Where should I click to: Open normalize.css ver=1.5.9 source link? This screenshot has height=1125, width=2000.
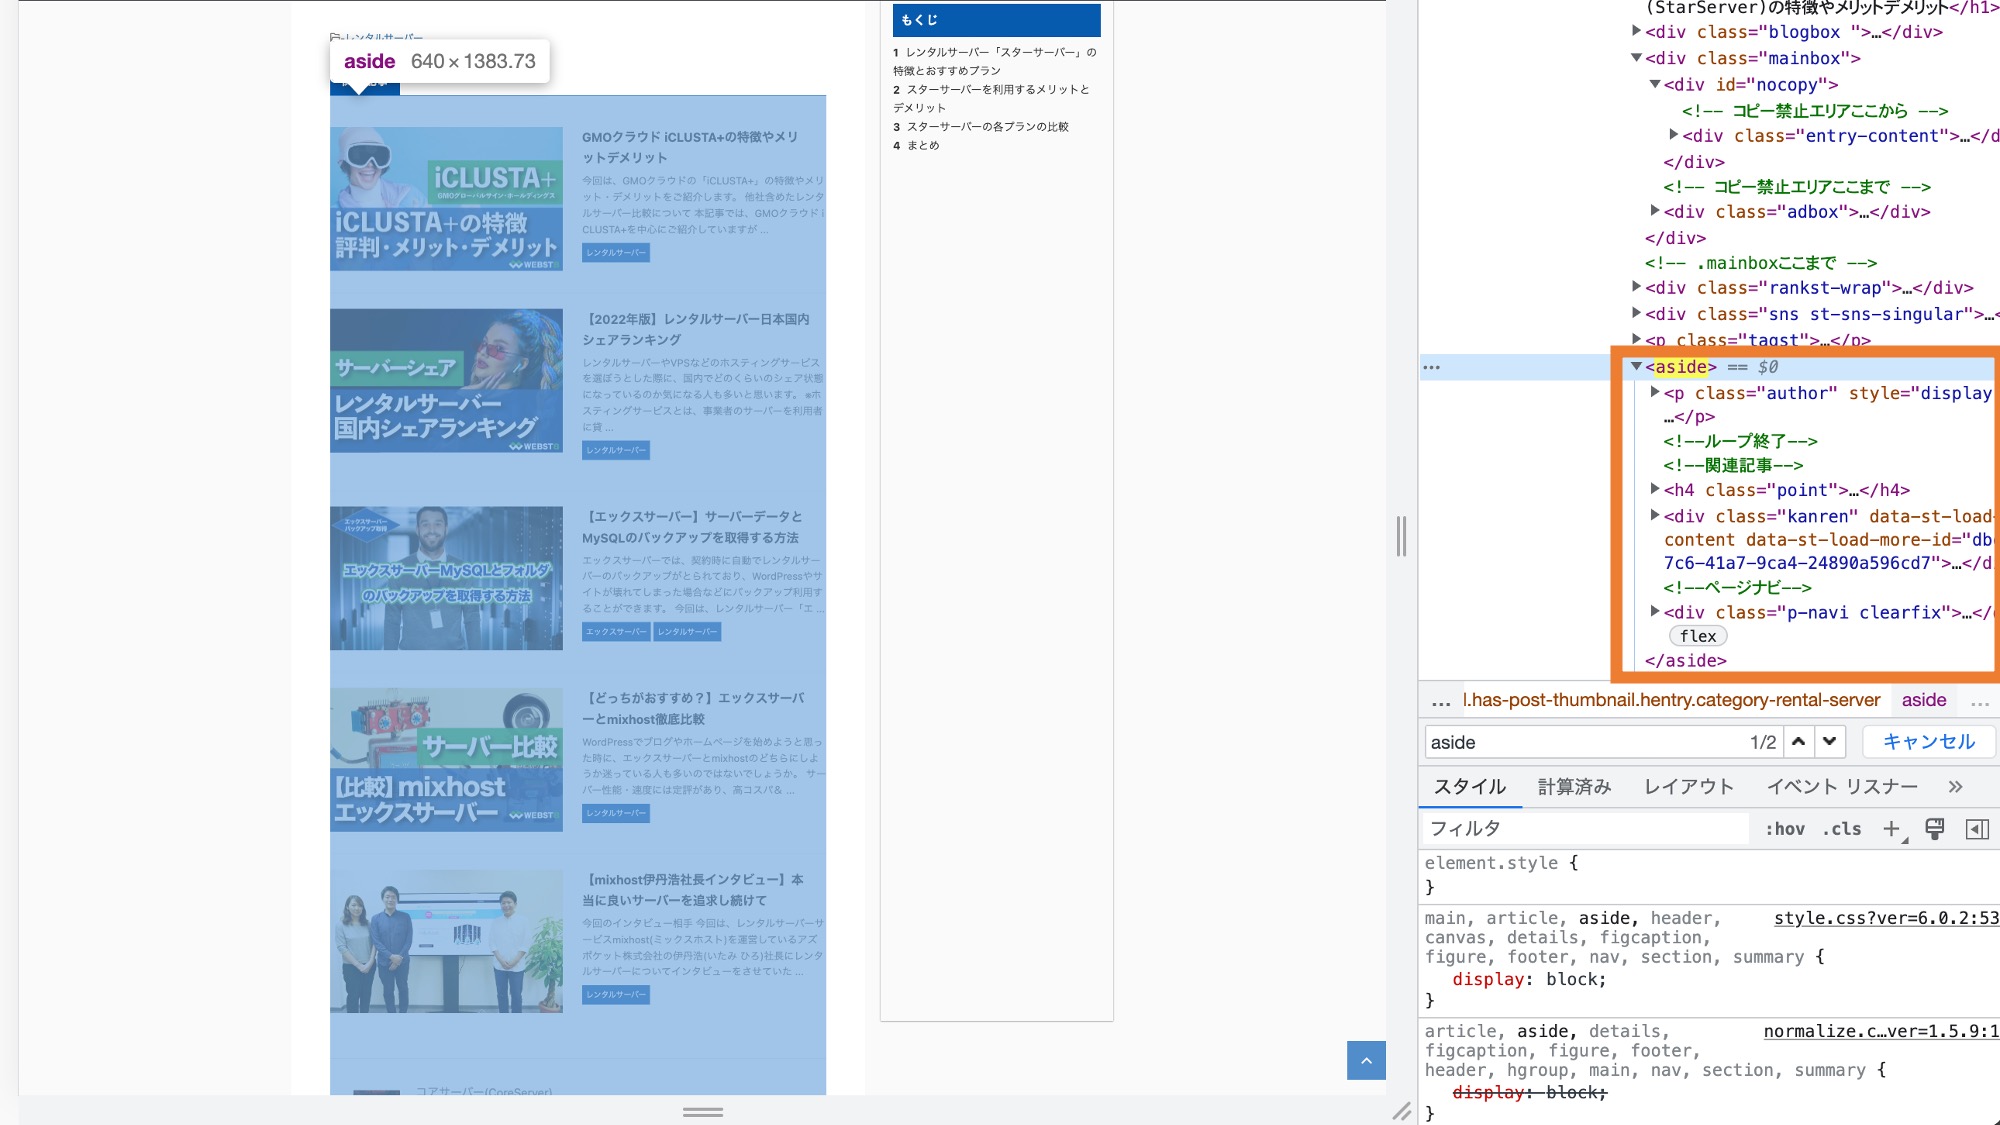[1881, 1031]
